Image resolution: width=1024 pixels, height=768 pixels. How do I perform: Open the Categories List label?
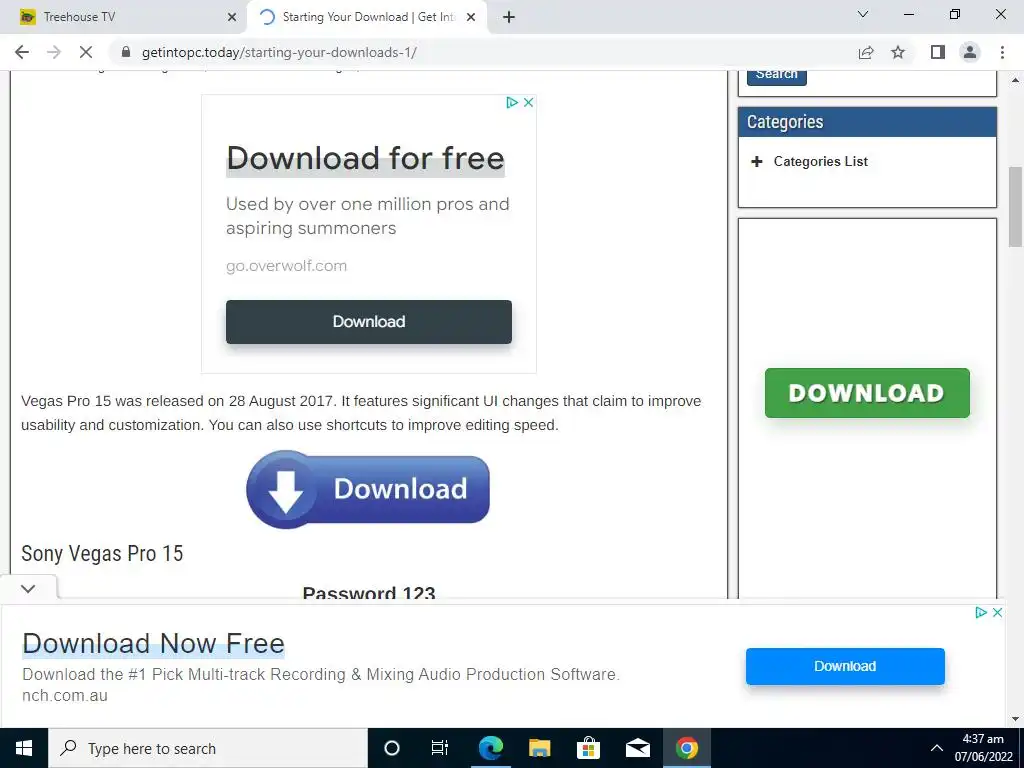[x=820, y=161]
